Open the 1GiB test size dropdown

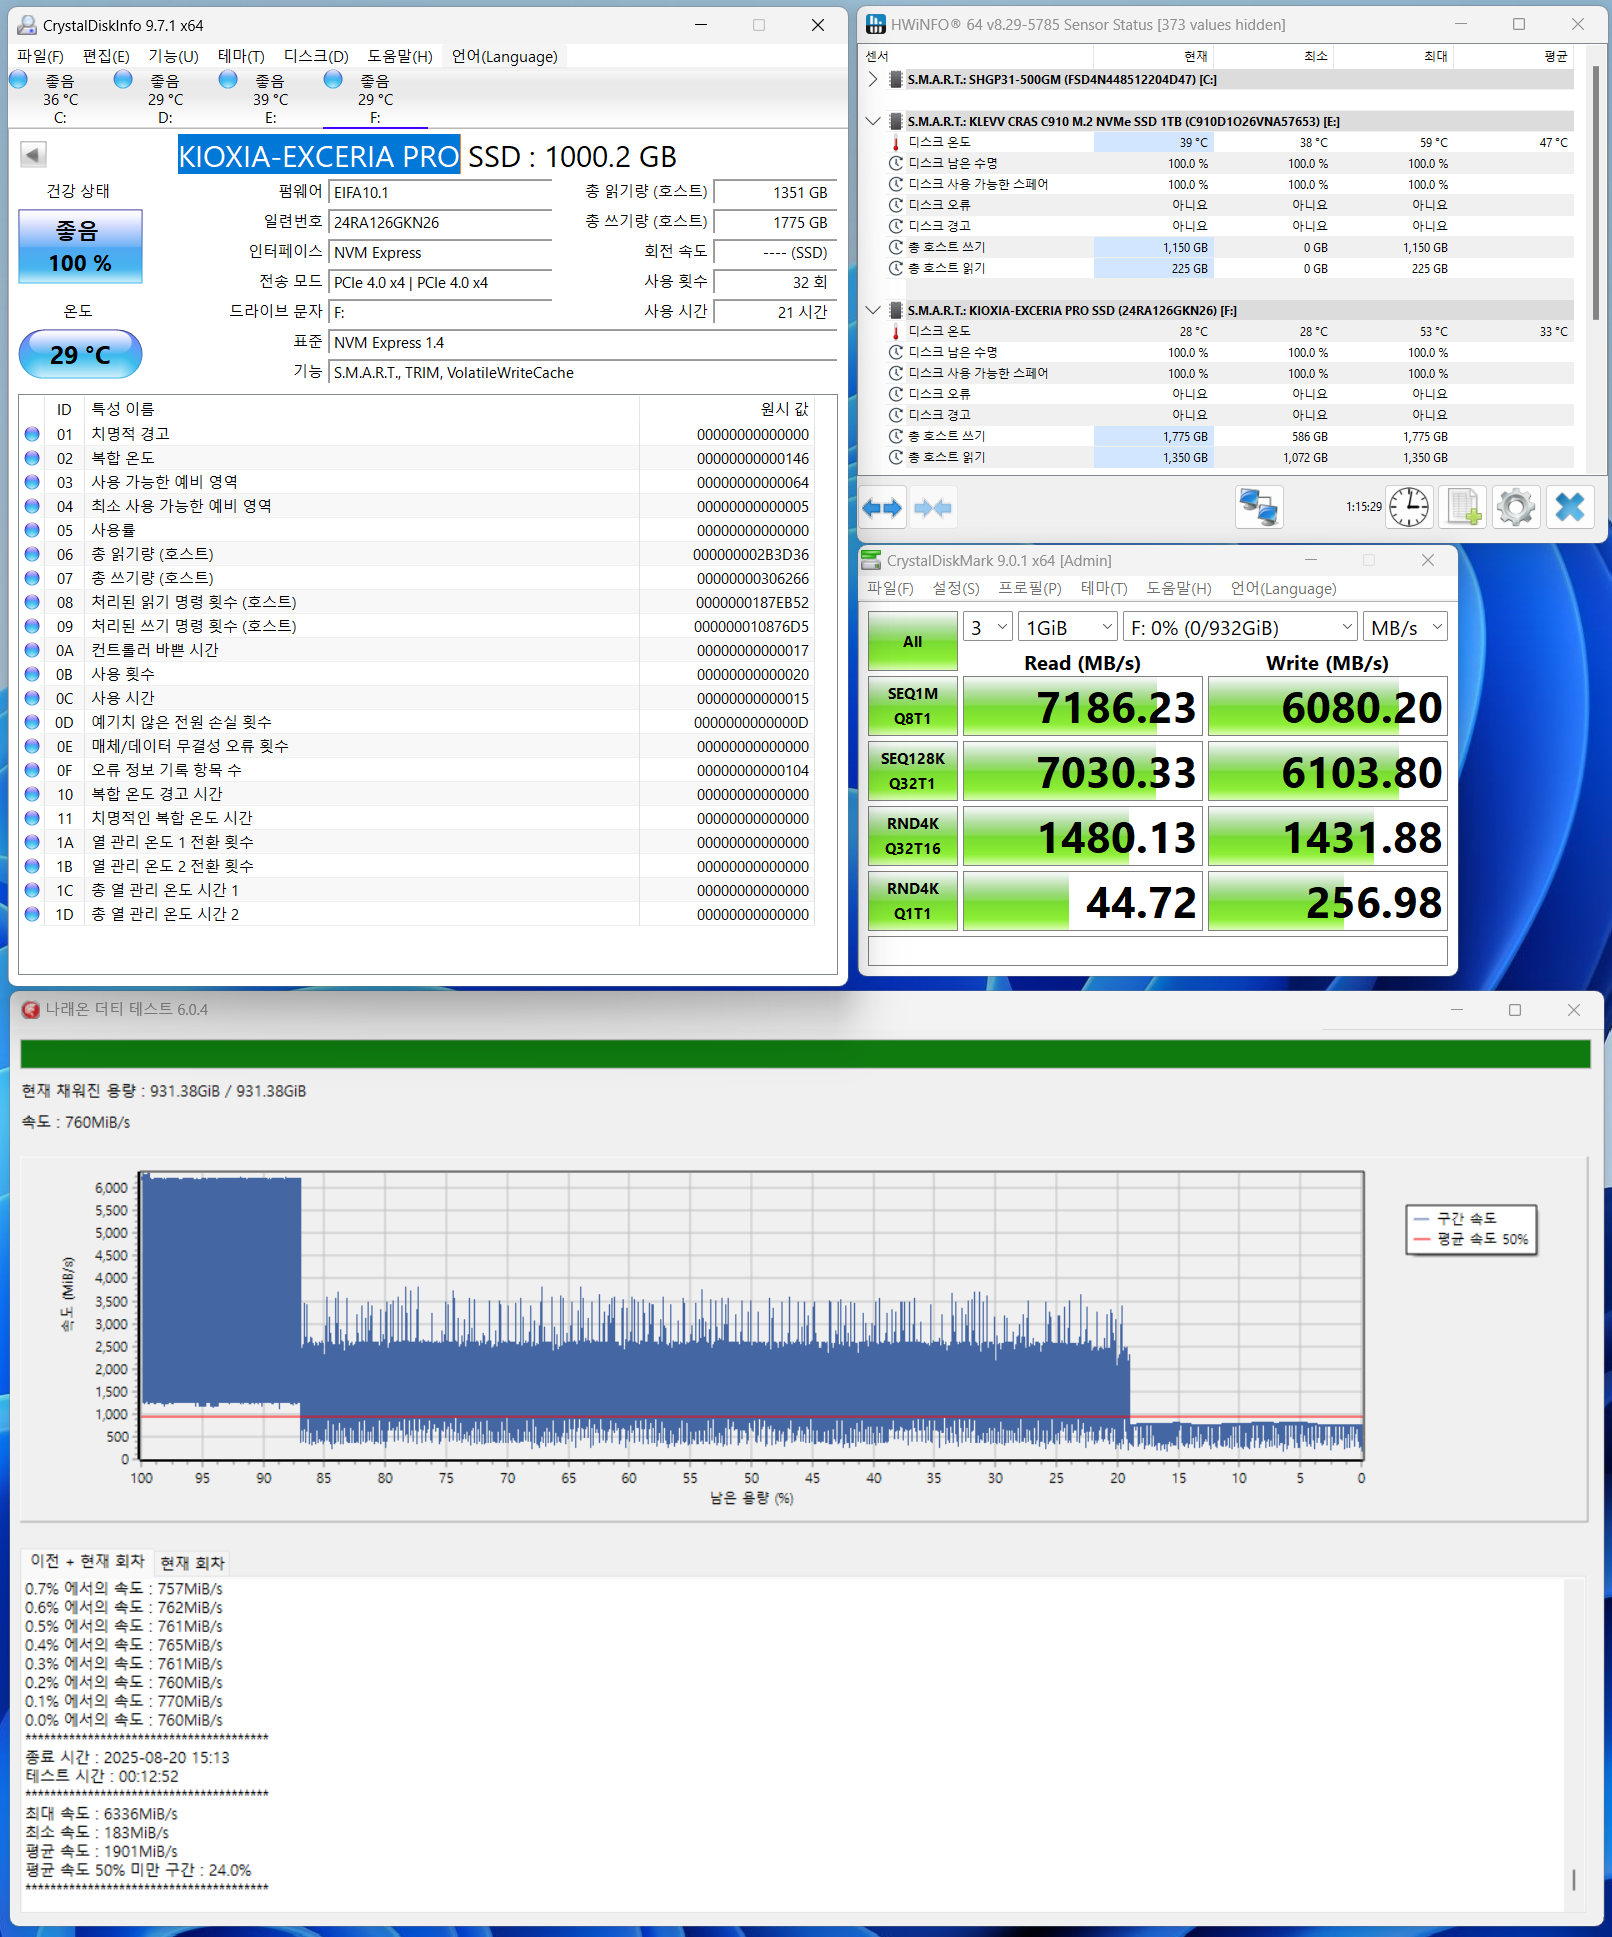[x=1067, y=628]
